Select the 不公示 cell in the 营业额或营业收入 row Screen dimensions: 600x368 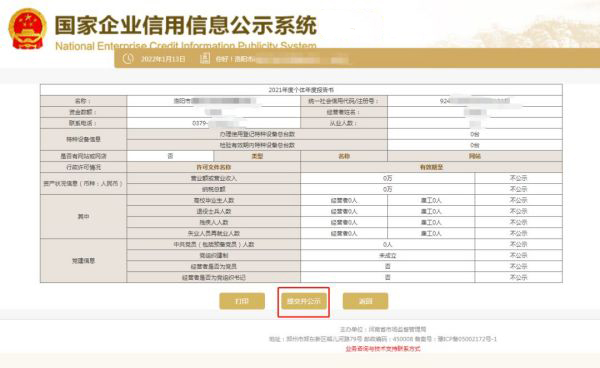pyautogui.click(x=518, y=178)
